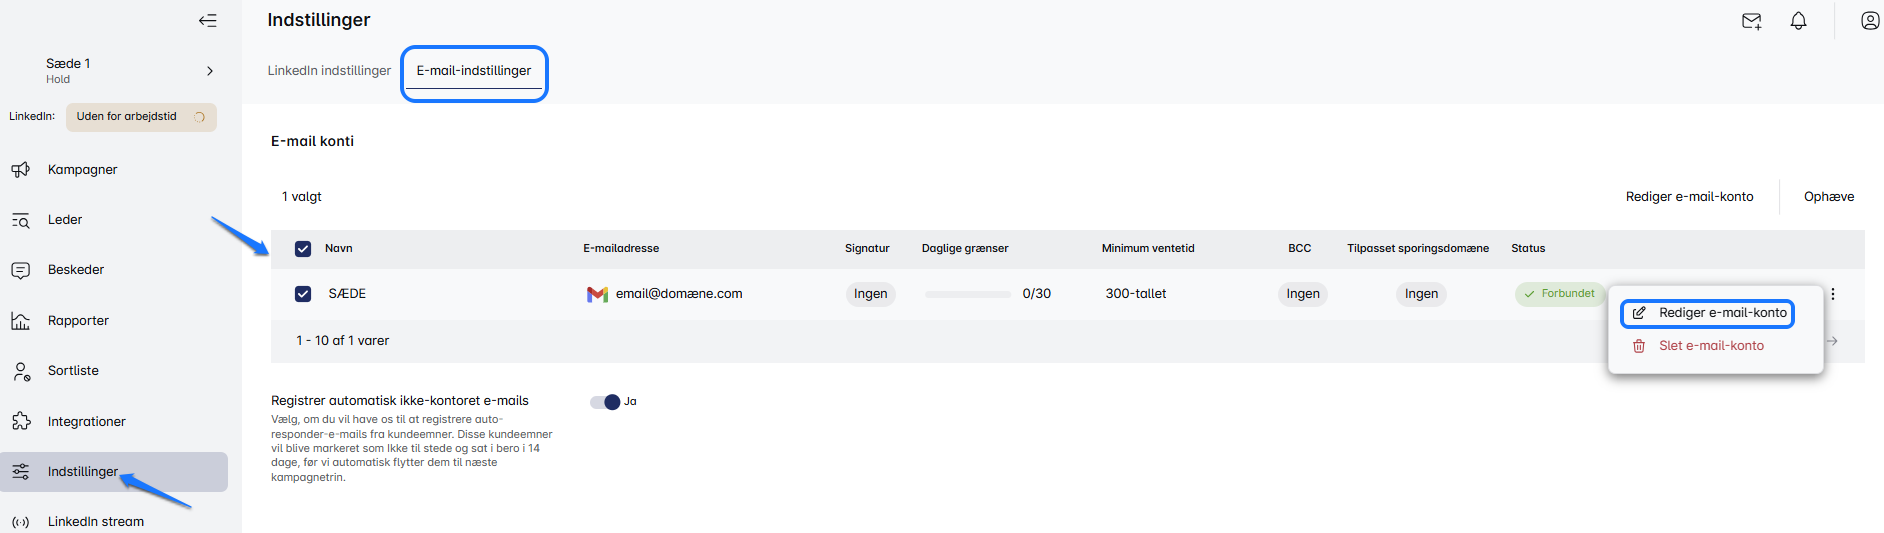
Task: Uncheck the SÆDE row checkbox
Action: 303,294
